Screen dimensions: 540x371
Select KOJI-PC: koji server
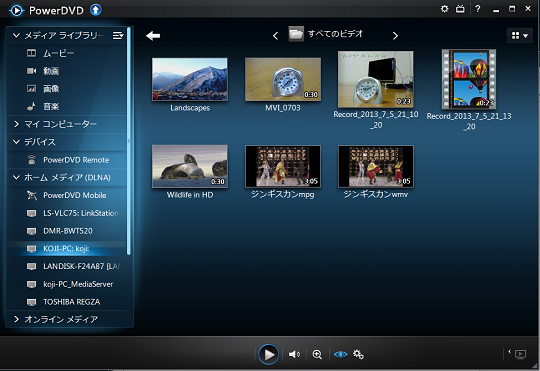[x=66, y=249]
